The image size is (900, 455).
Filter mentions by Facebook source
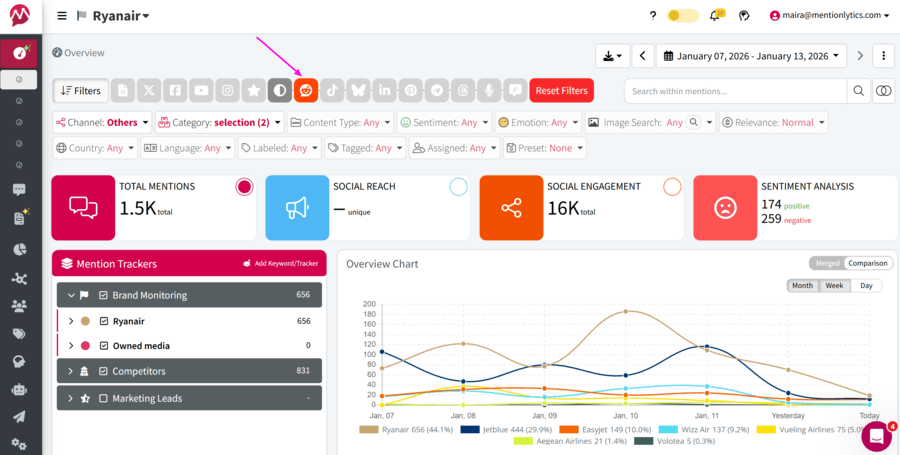tap(175, 91)
